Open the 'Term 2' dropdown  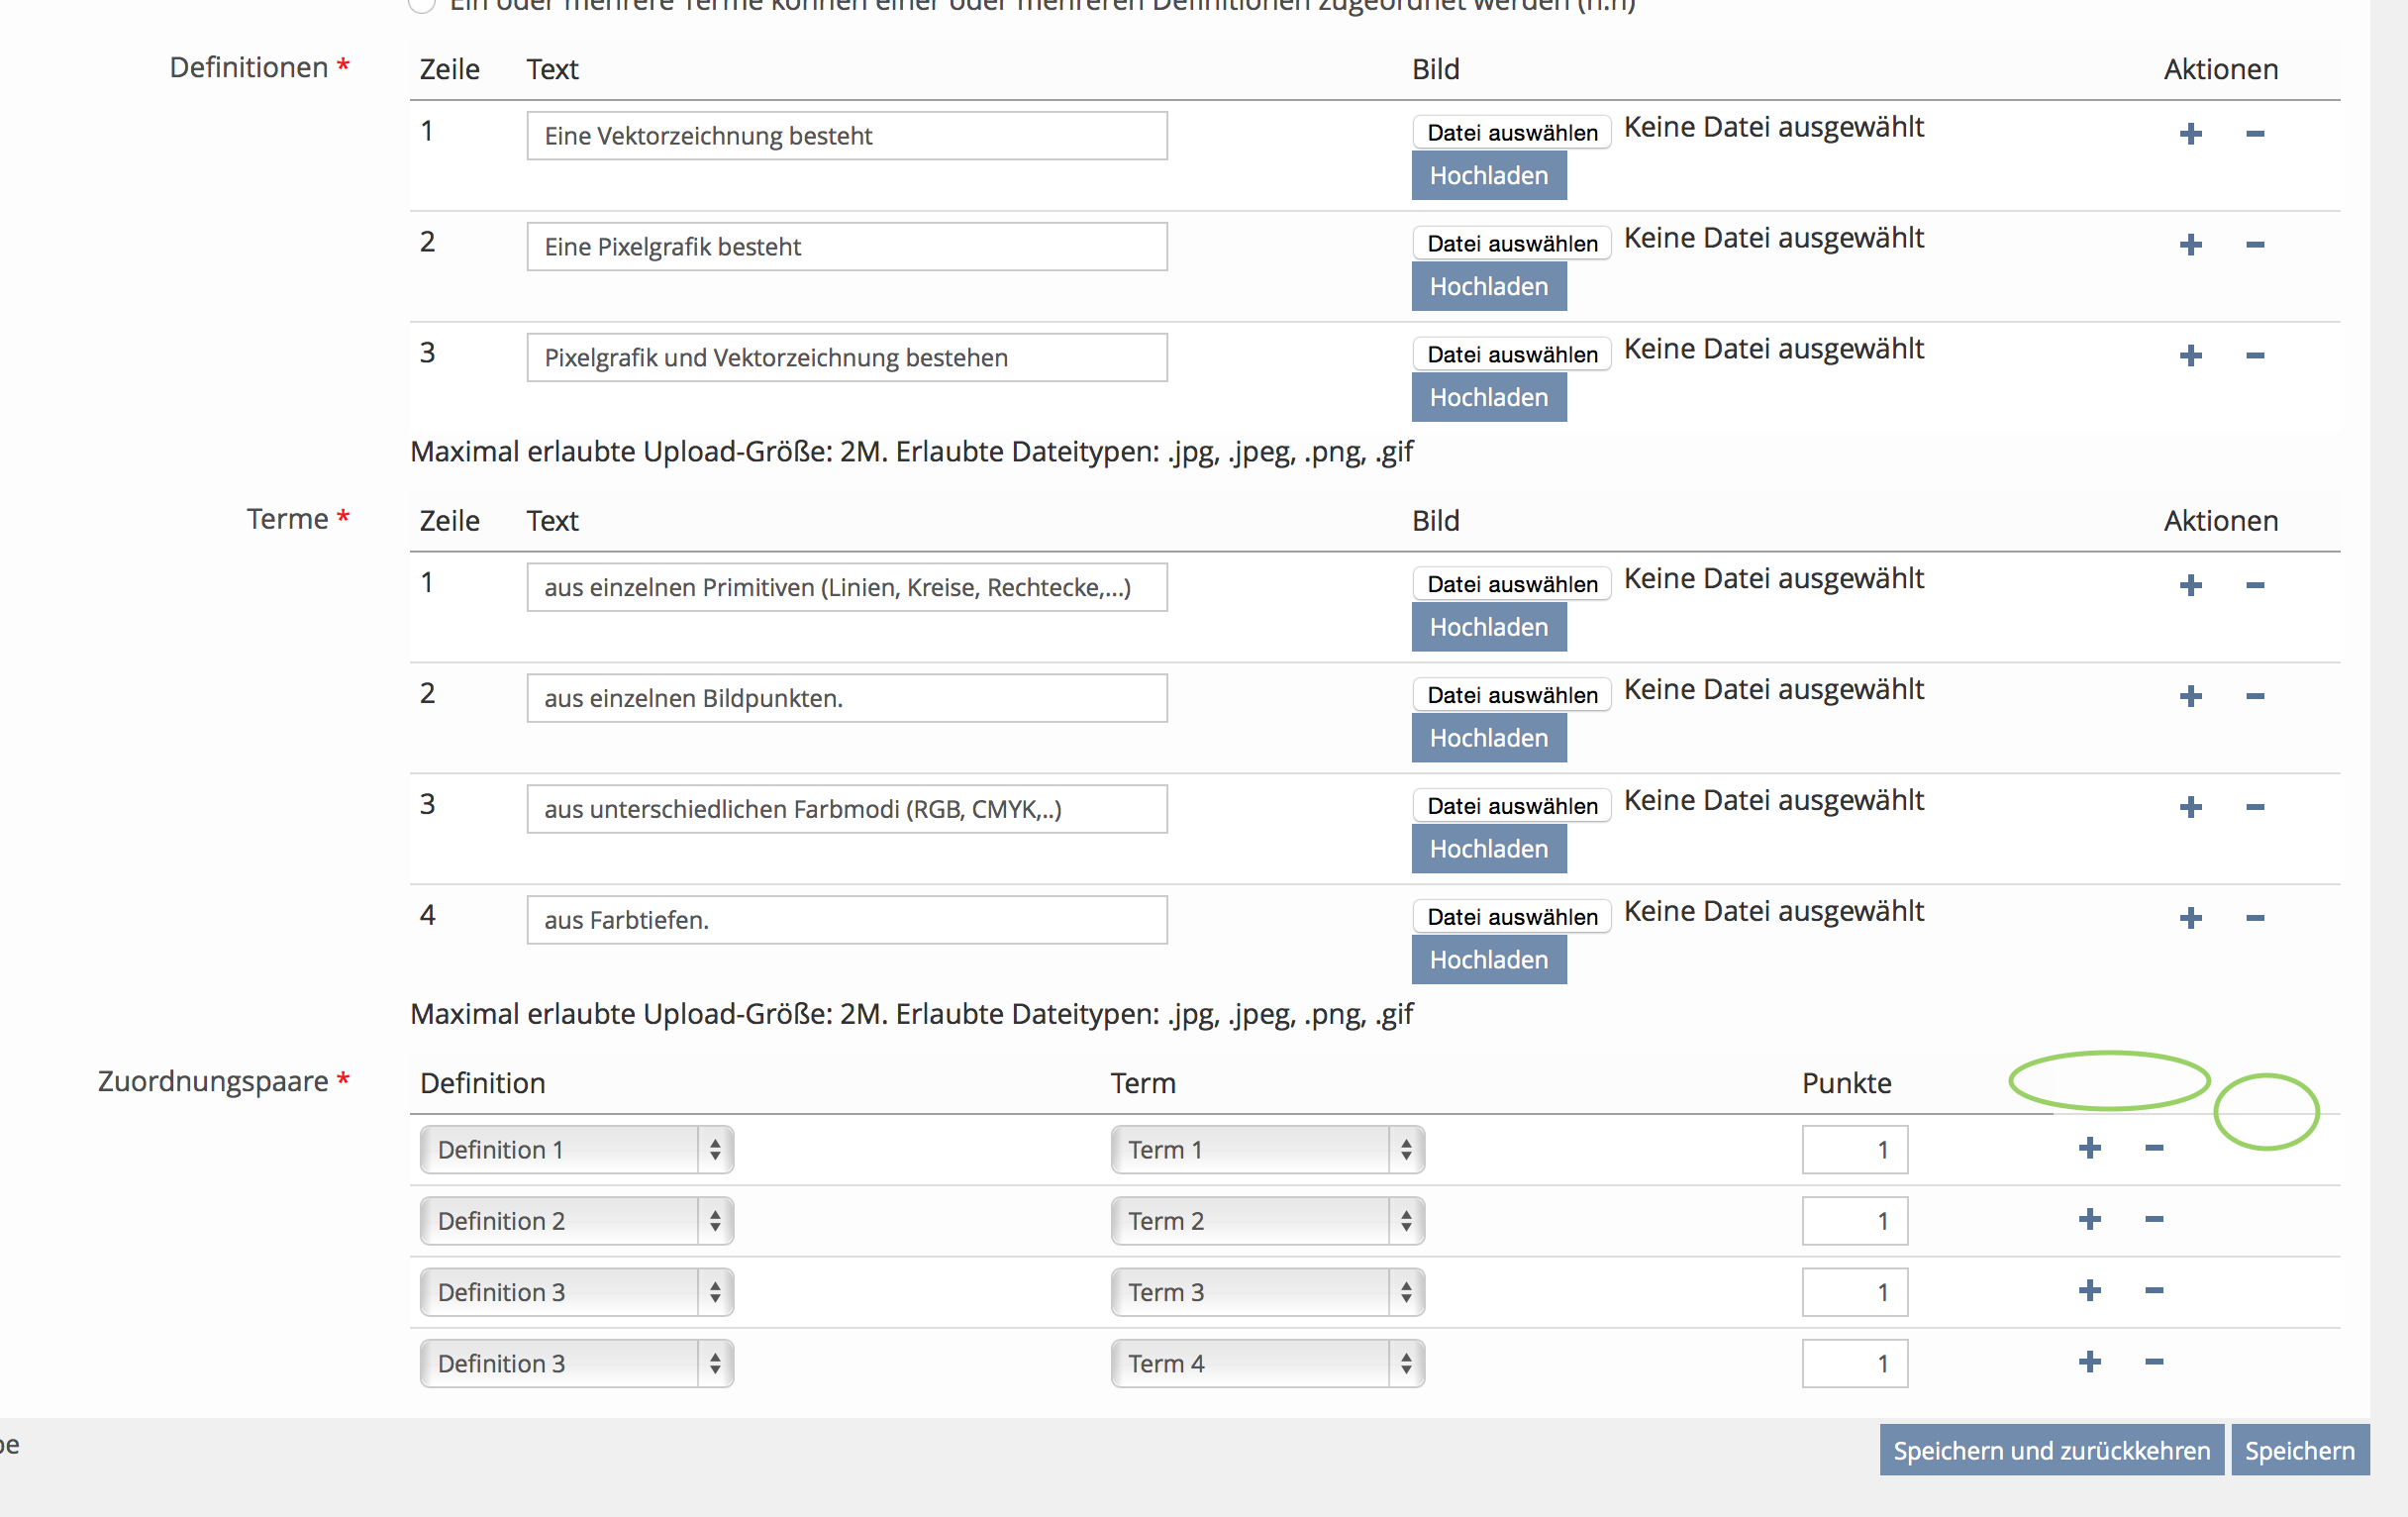click(1267, 1221)
